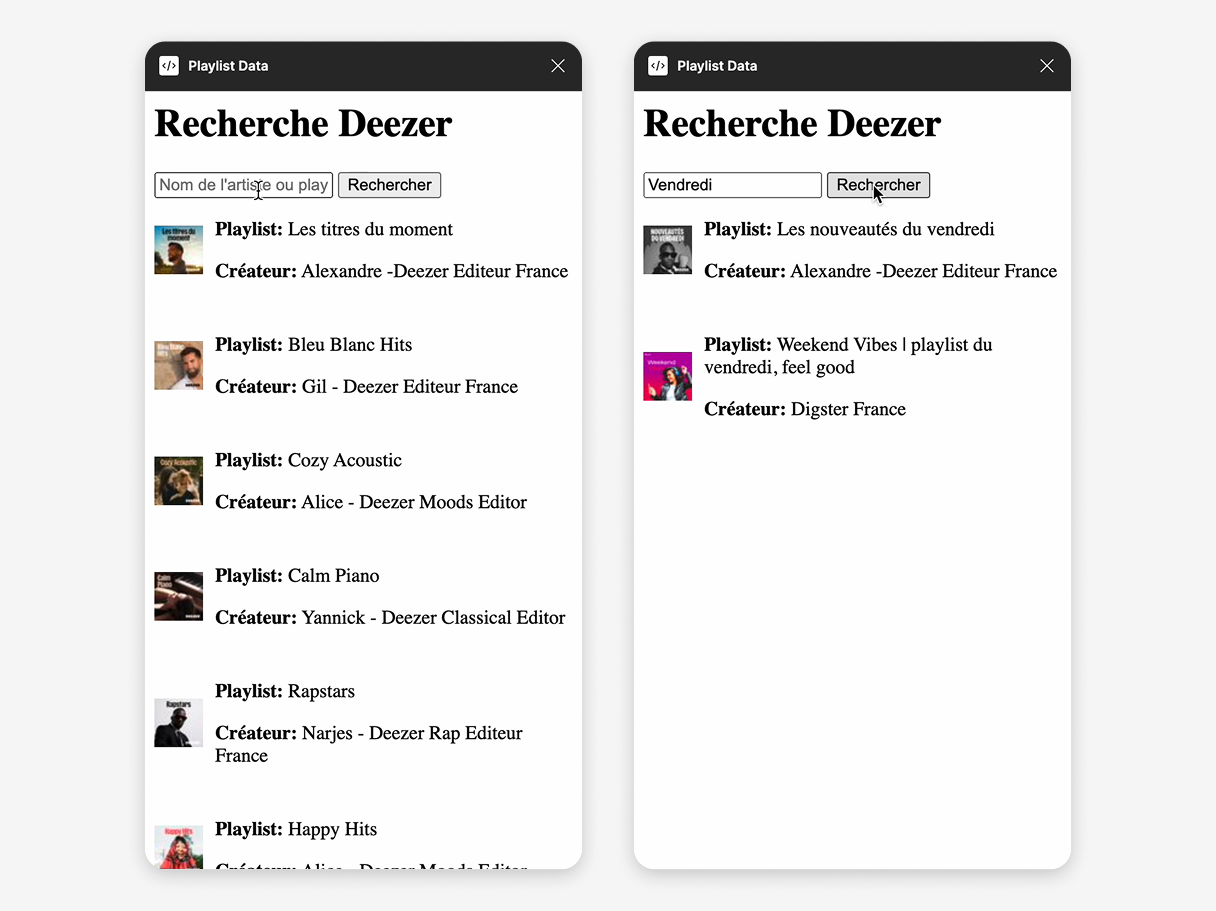Select the text Cozy Acoustic
Screen dimensions: 1216x911
point(345,460)
